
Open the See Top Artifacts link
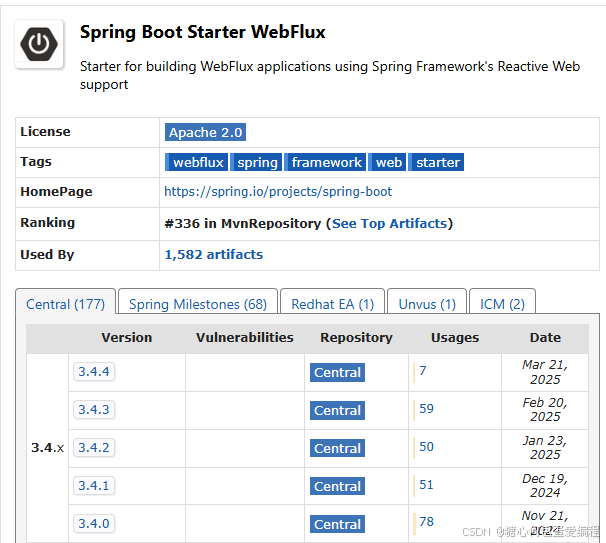pyautogui.click(x=390, y=223)
